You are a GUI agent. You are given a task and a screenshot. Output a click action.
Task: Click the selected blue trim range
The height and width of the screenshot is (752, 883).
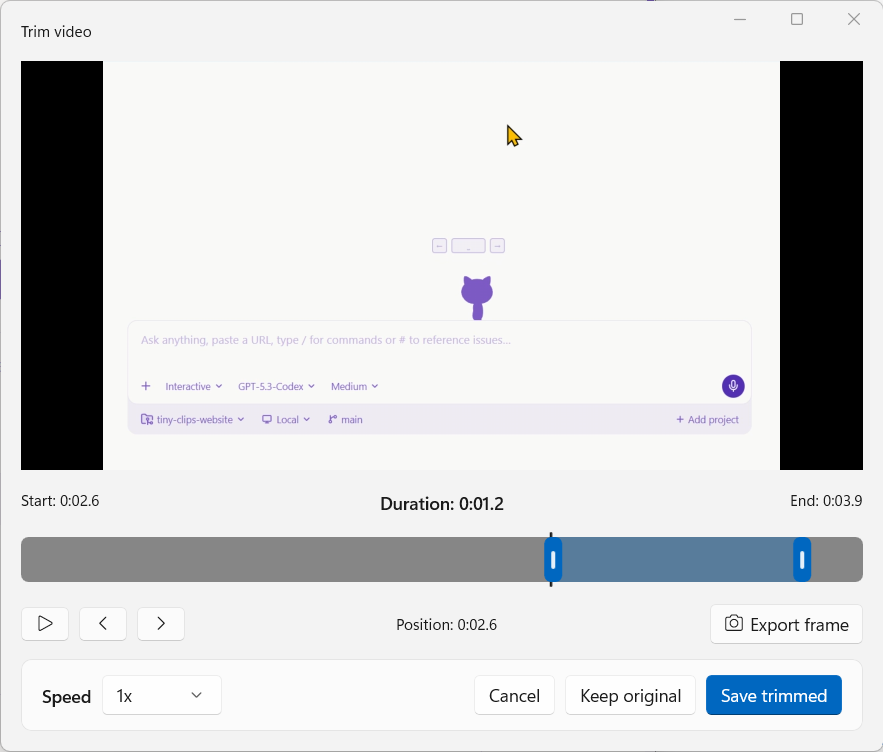[x=677, y=560]
